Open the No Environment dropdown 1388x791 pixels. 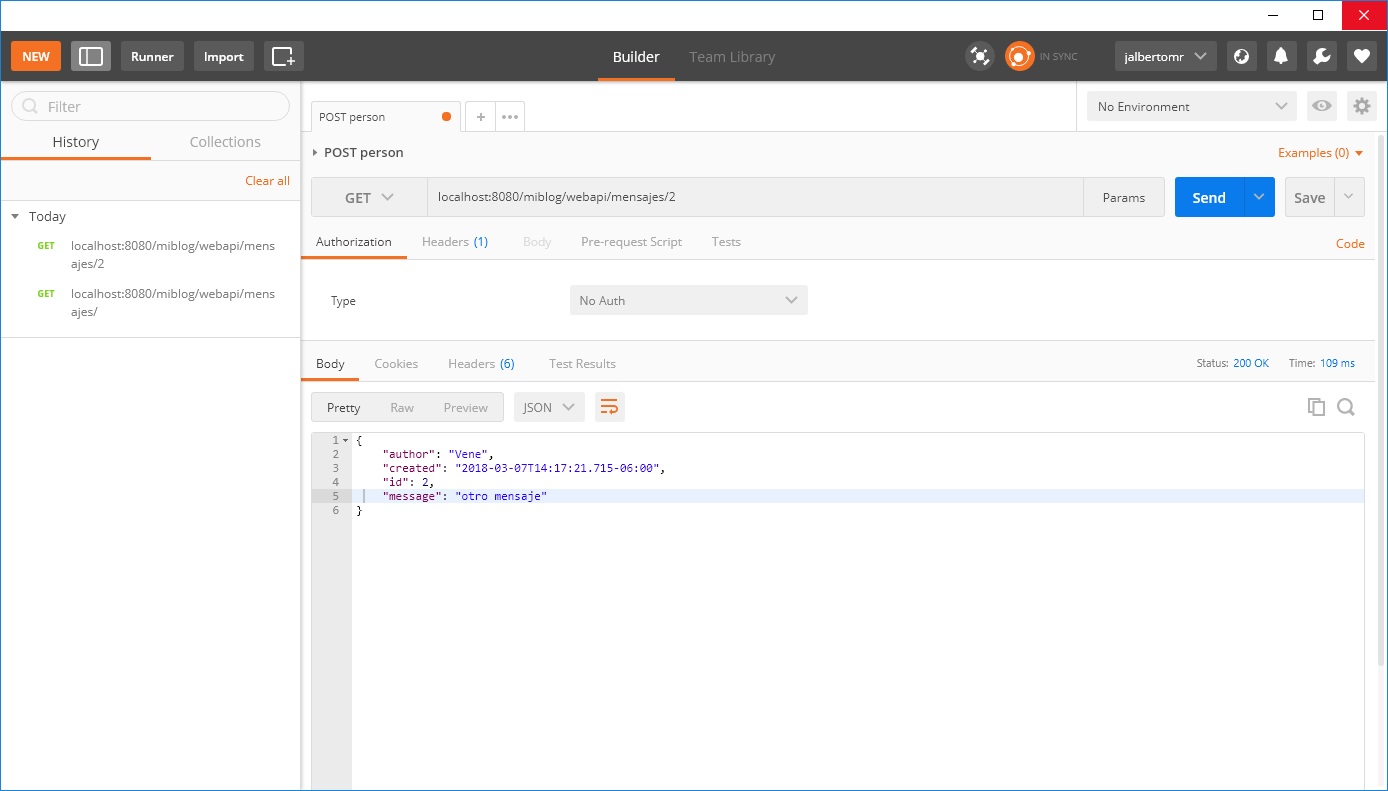(1191, 106)
